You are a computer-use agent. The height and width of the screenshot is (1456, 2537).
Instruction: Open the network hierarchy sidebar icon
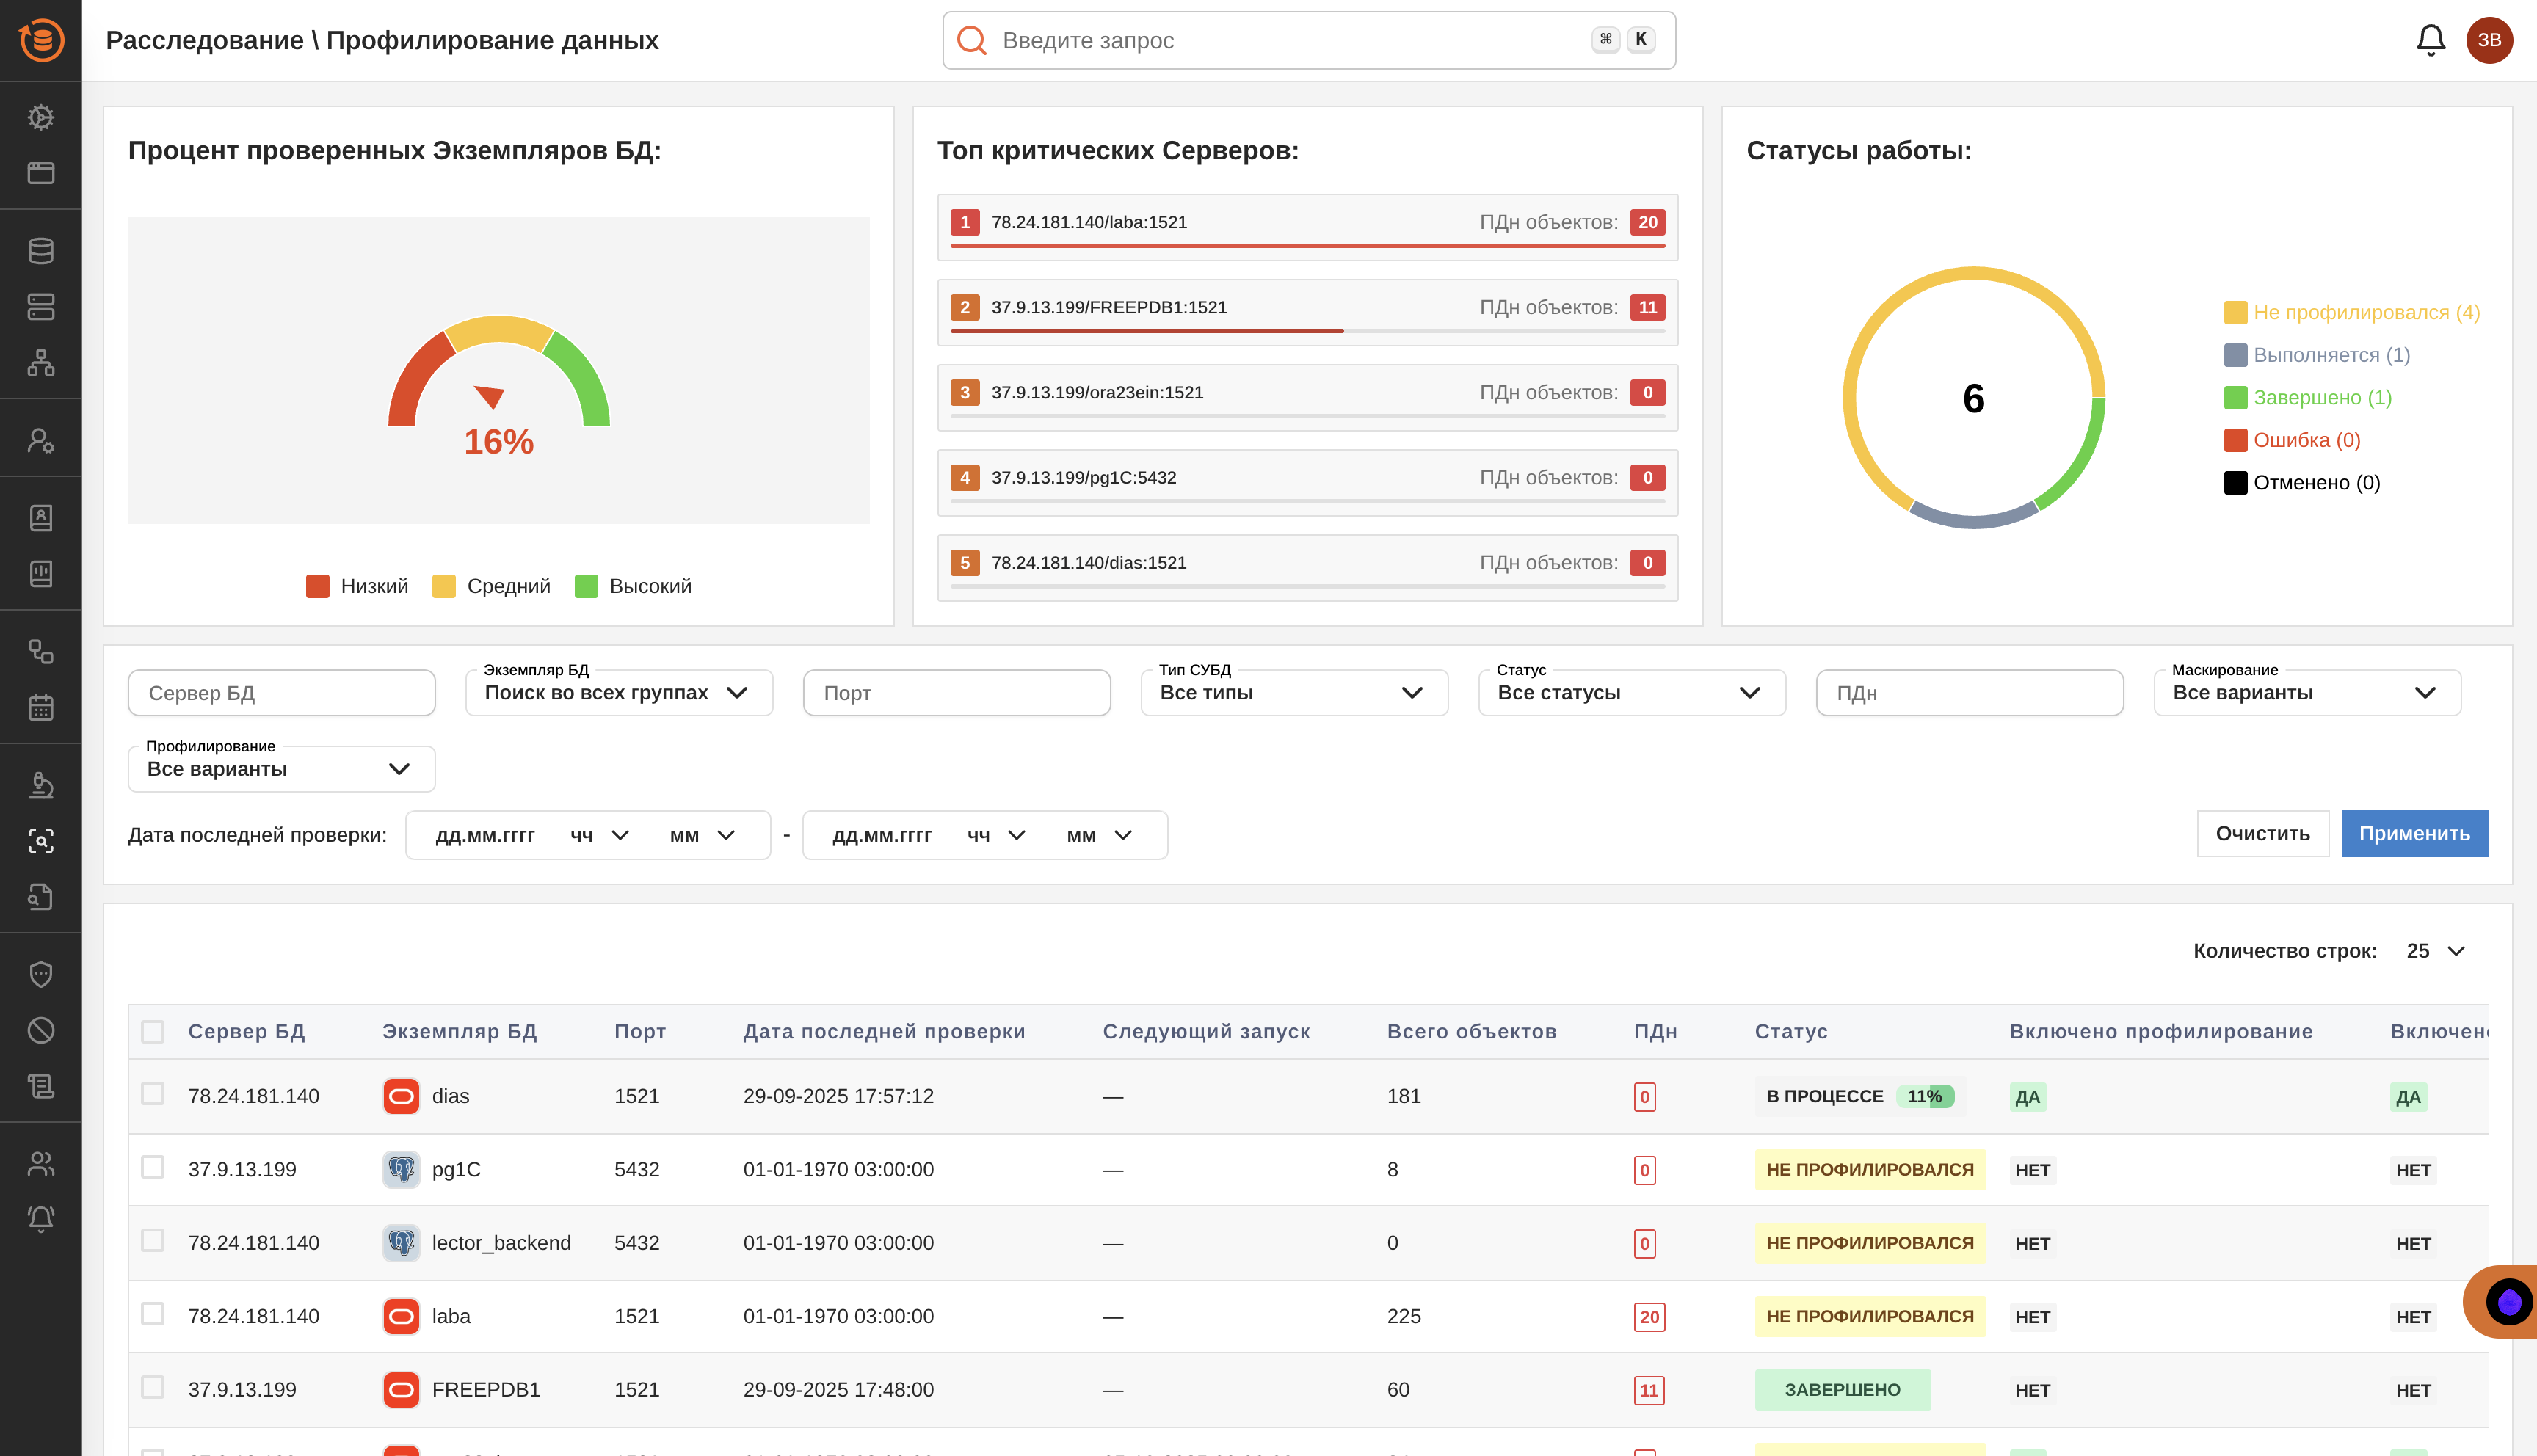(41, 362)
